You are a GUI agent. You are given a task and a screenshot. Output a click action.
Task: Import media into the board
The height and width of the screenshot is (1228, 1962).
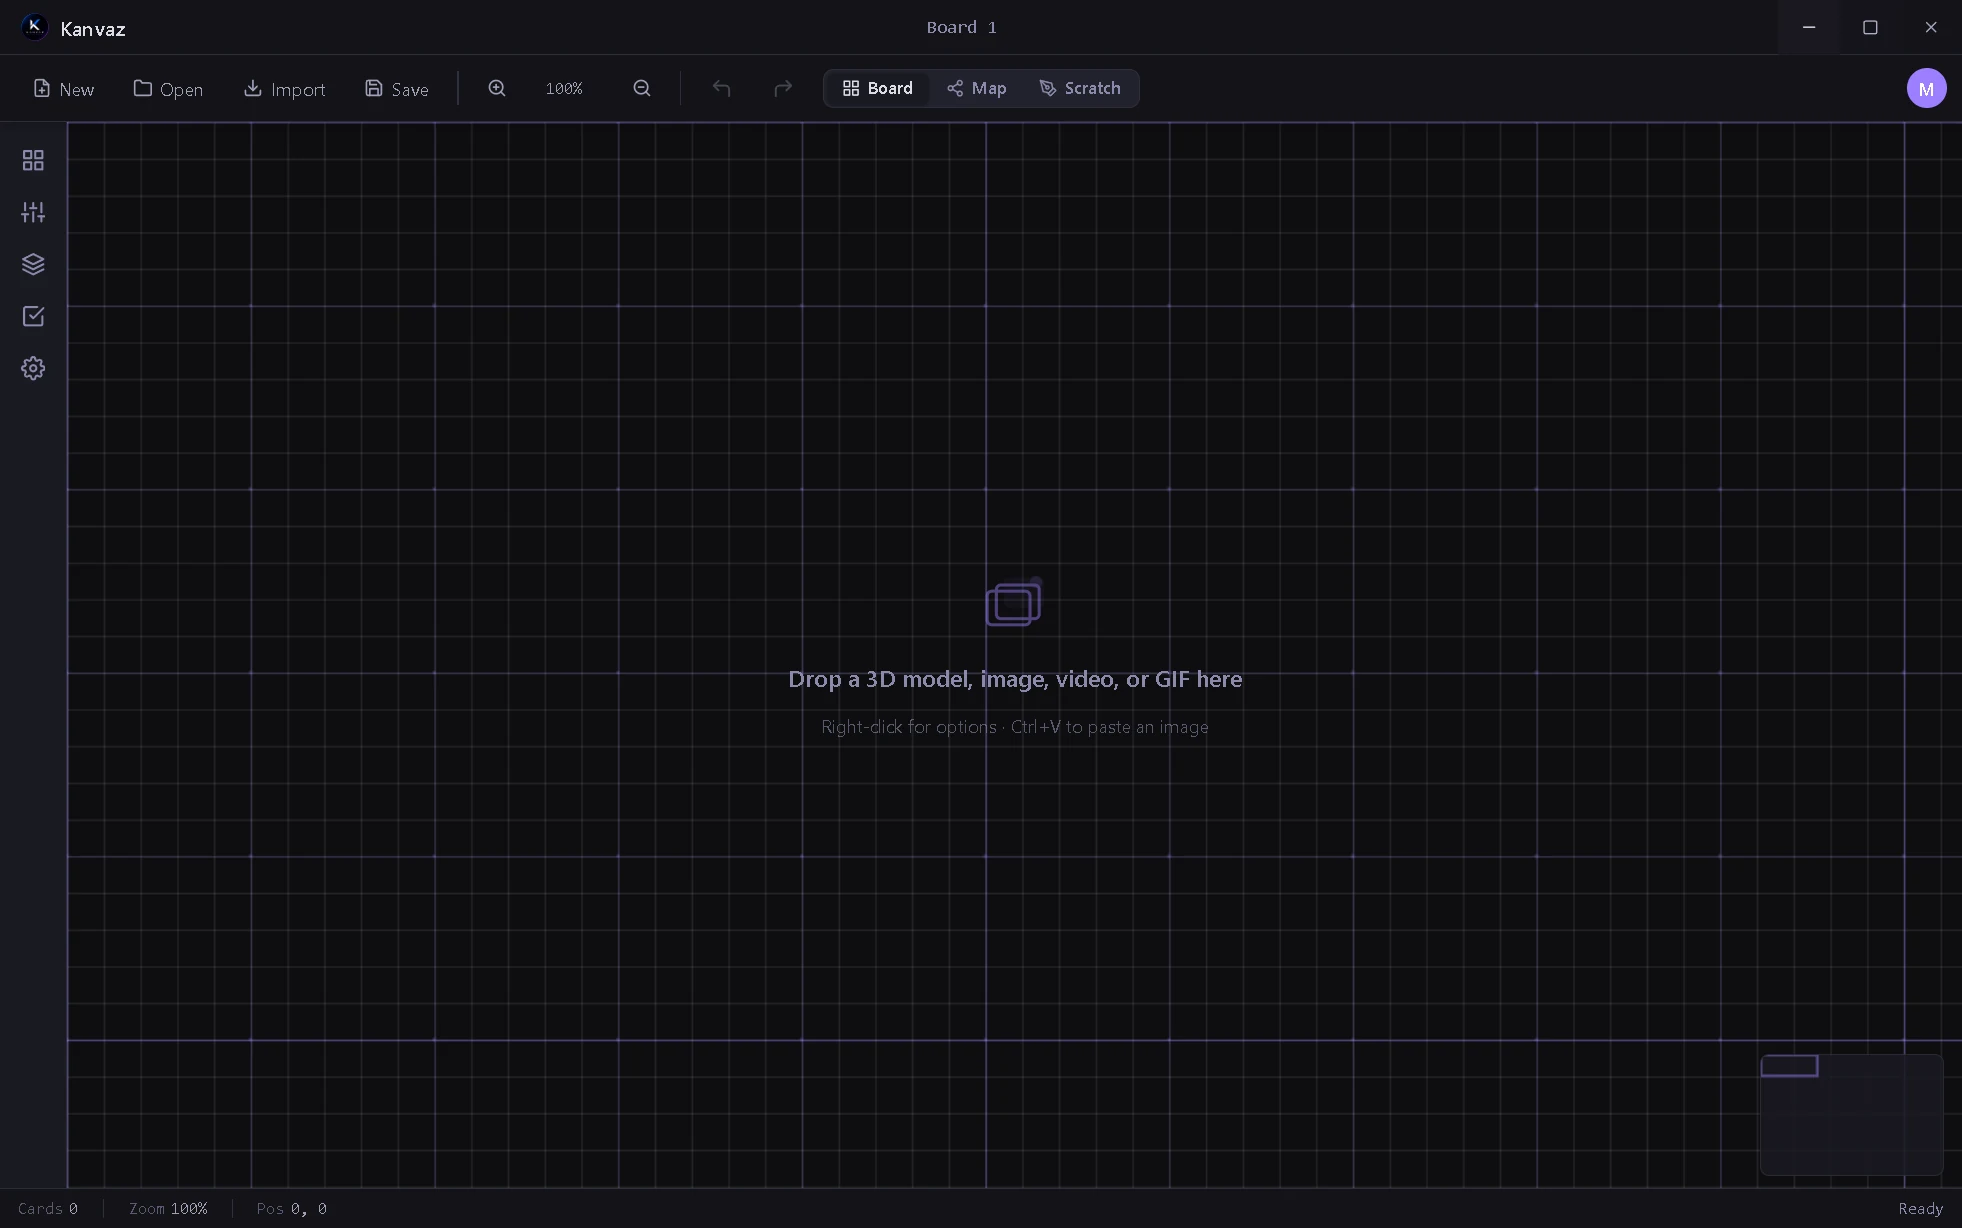(x=284, y=89)
